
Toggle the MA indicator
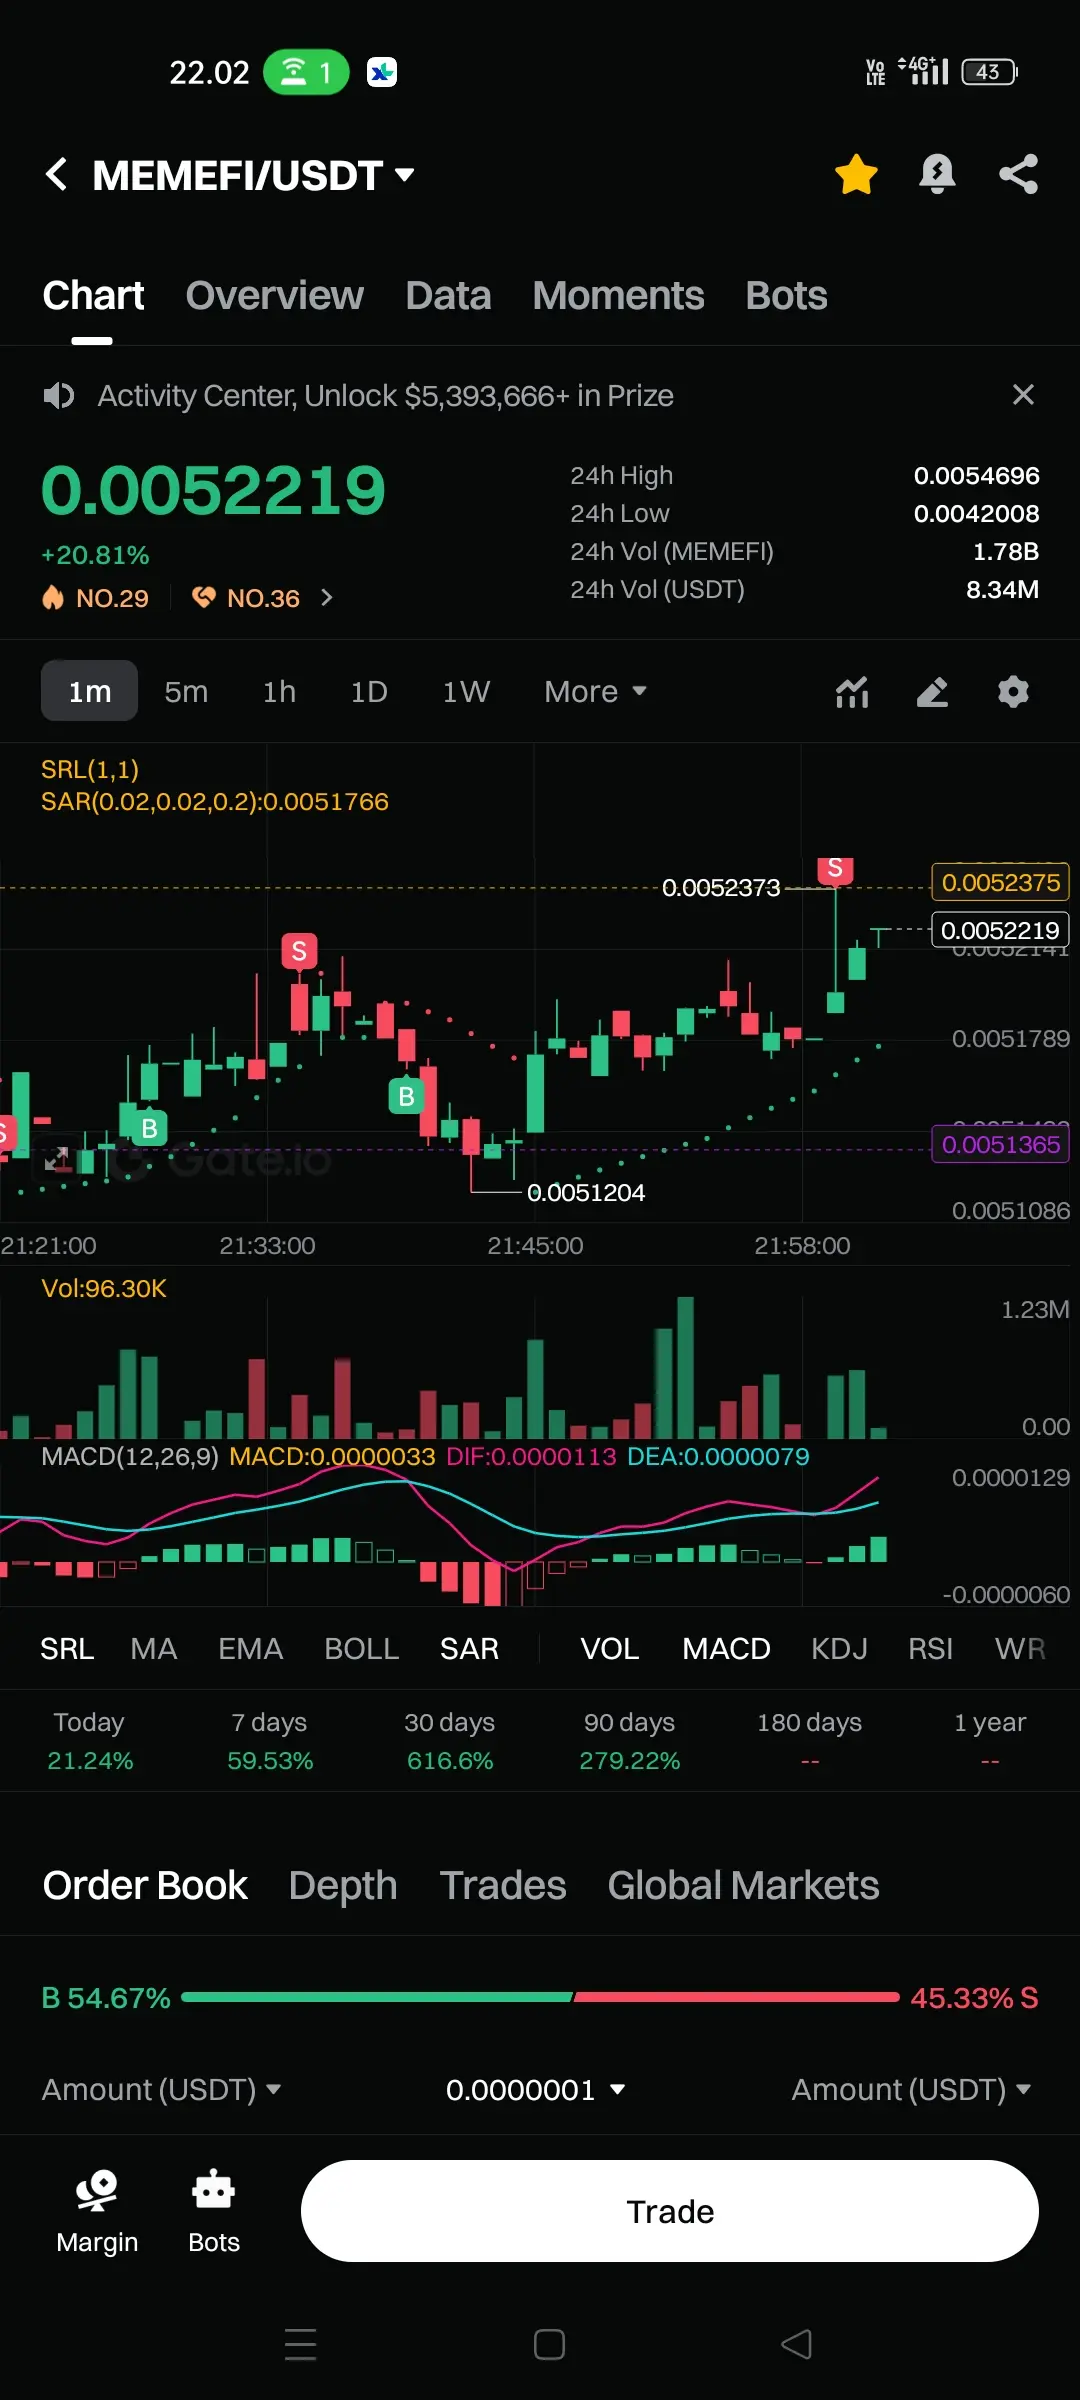[x=154, y=1648]
